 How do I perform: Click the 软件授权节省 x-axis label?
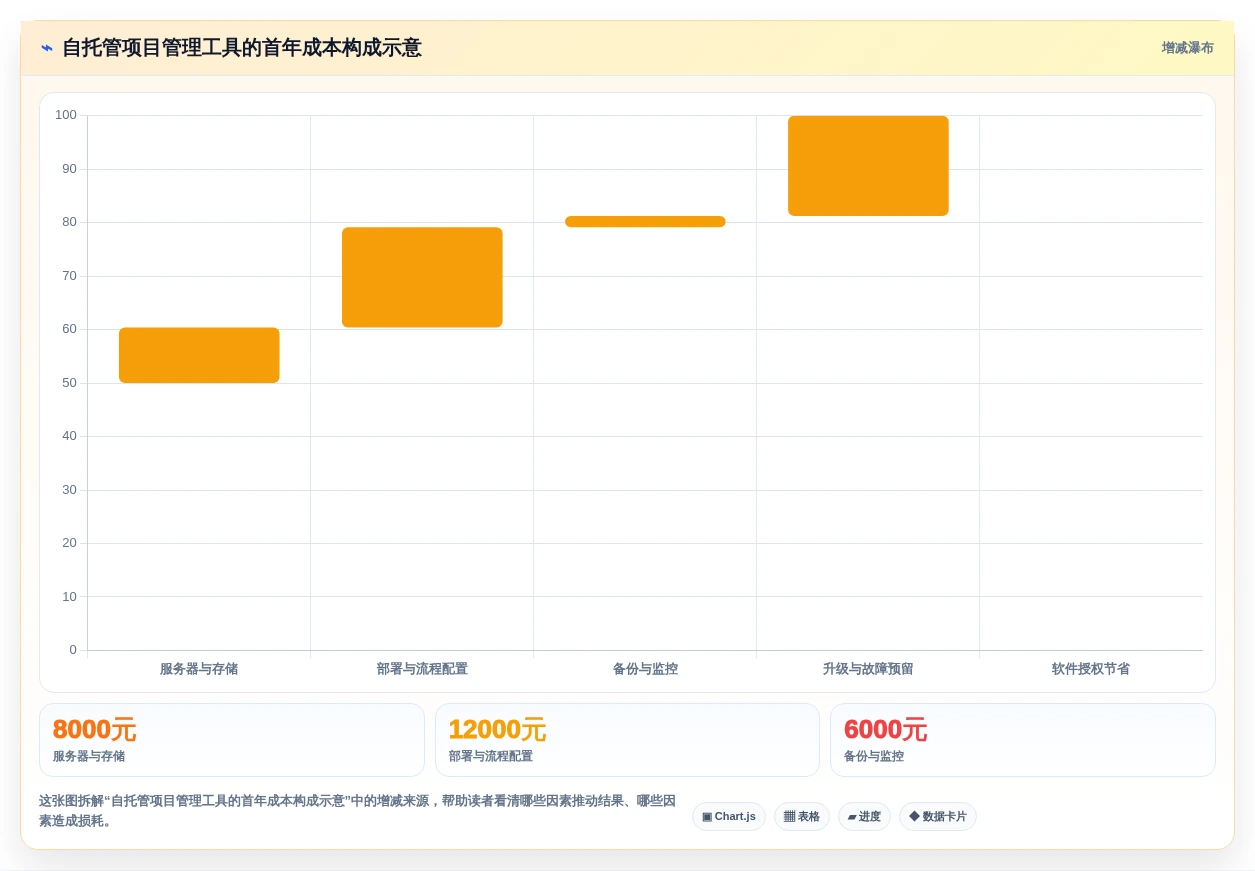point(1091,669)
